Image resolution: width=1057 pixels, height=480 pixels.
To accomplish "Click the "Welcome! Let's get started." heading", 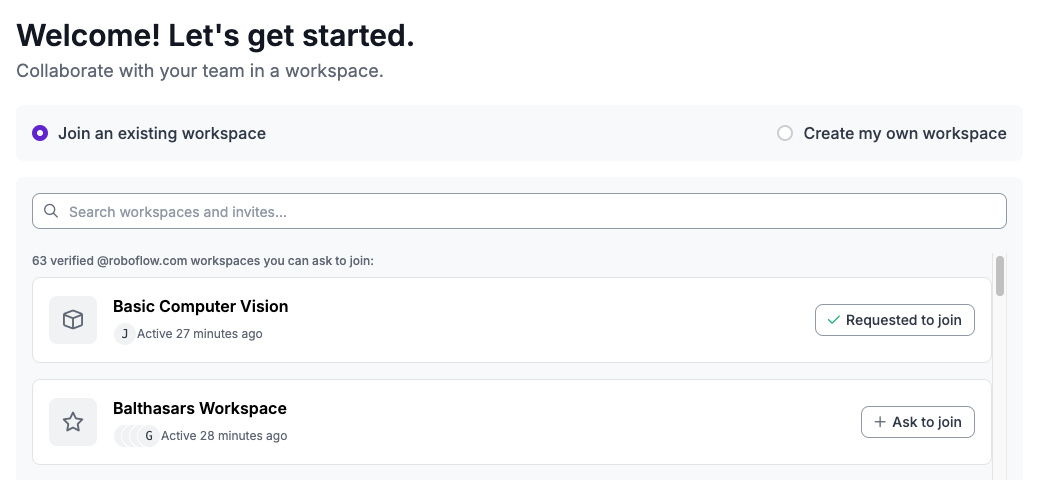I will (215, 36).
